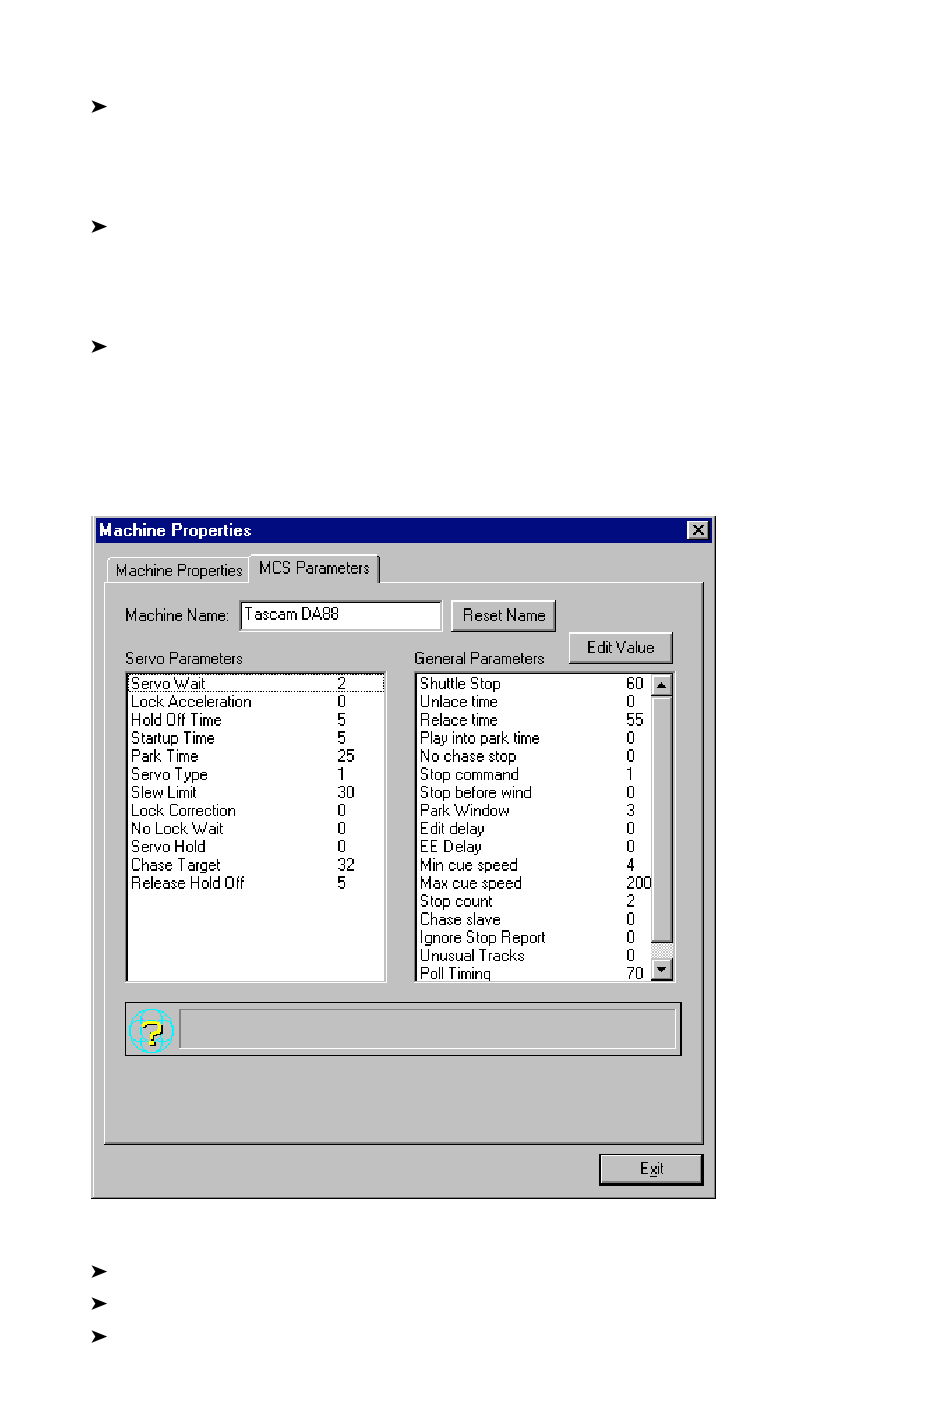Screen dimensions: 950x1409
Task: Click the General Parameters scroll down arrow
Action: pos(661,969)
